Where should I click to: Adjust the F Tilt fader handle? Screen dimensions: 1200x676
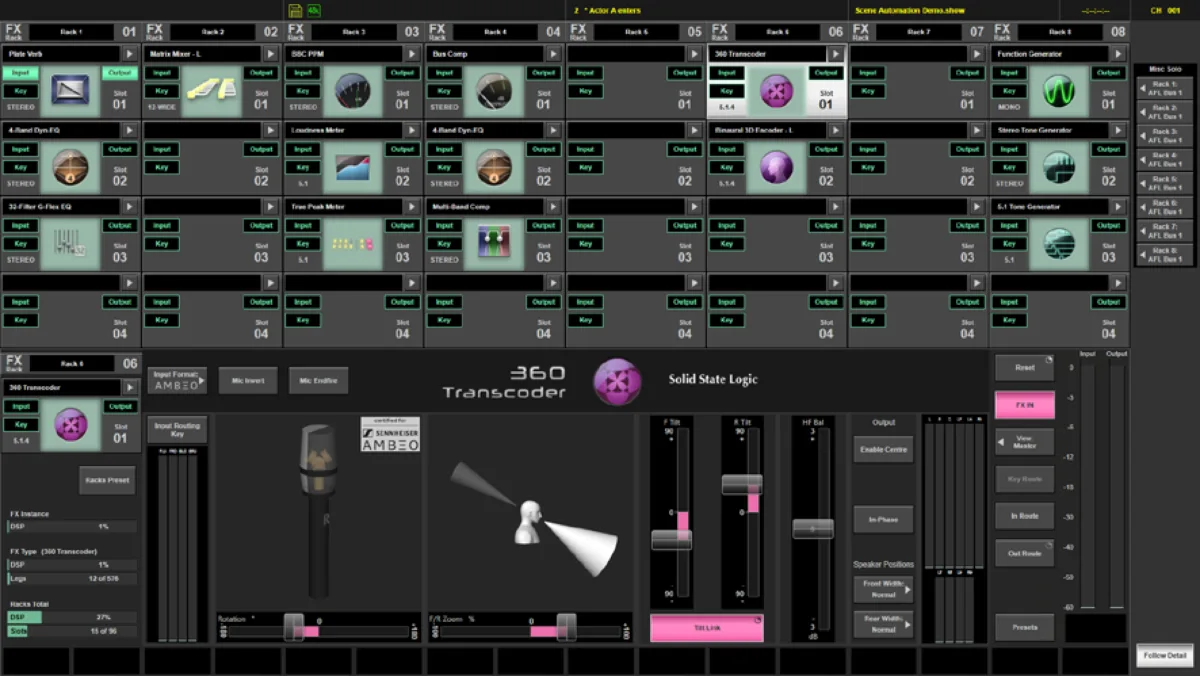pyautogui.click(x=671, y=539)
